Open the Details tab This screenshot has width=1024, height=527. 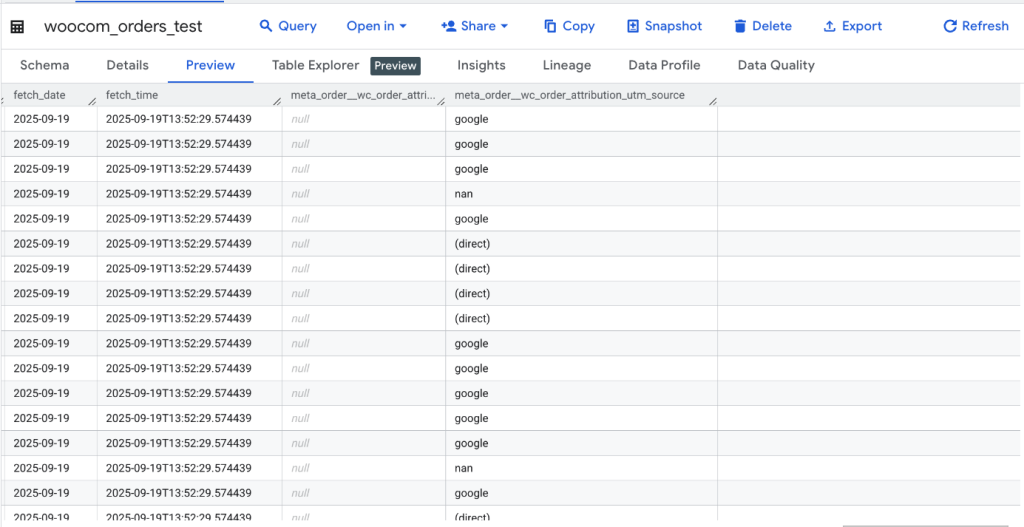127,65
